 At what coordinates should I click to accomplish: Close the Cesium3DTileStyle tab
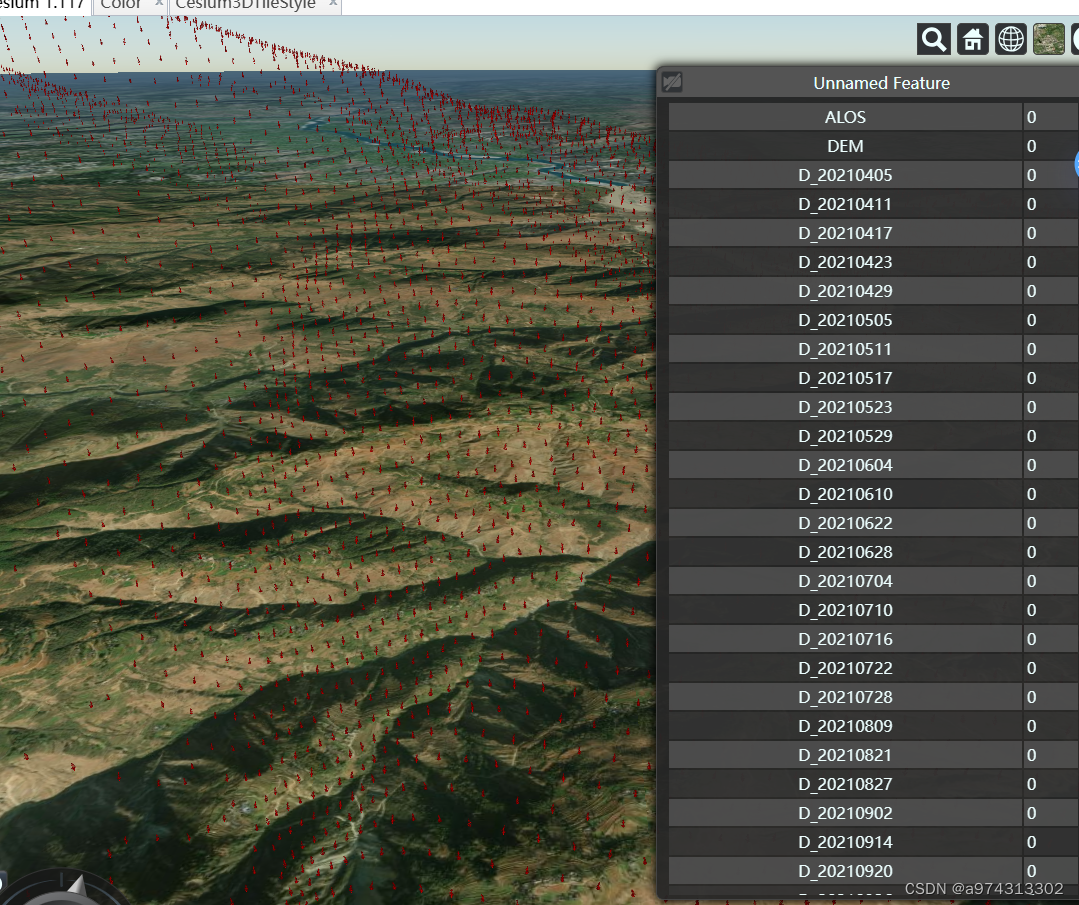click(333, 3)
